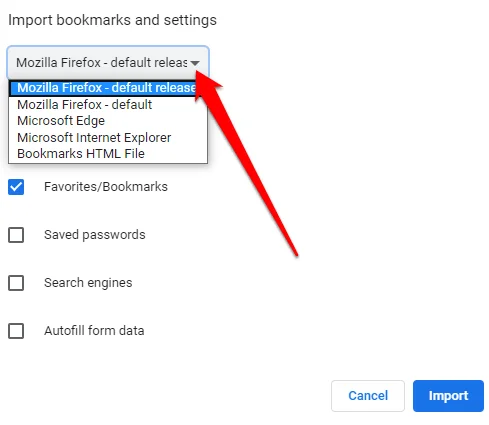
Task: Choose Bookmarks HTML File option
Action: 108,154
